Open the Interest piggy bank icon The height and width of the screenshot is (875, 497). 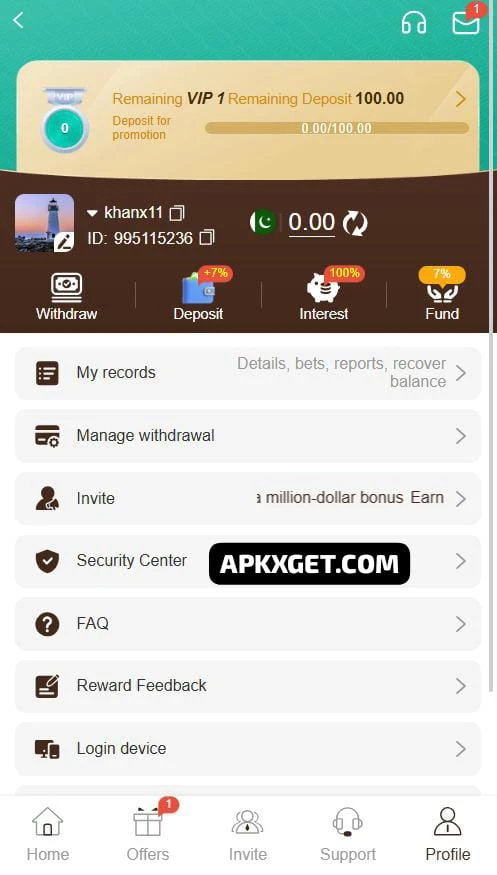(x=323, y=288)
